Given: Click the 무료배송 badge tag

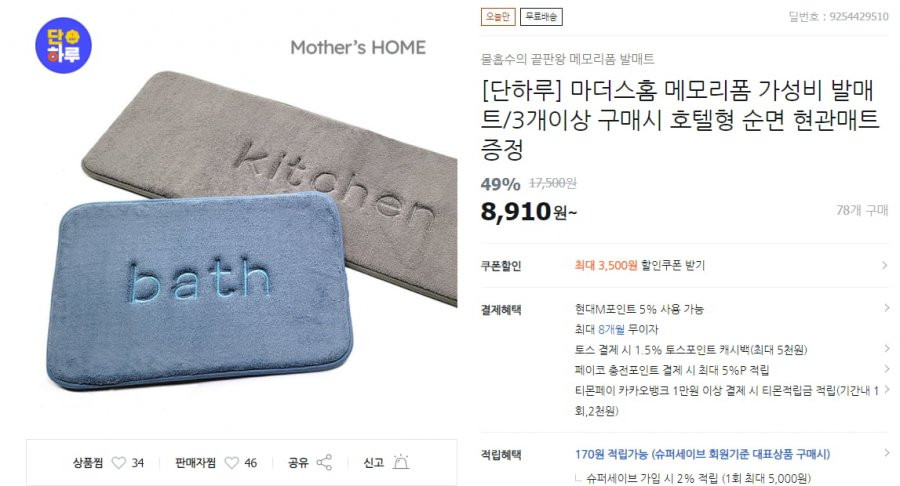Looking at the screenshot, I should click(x=541, y=17).
